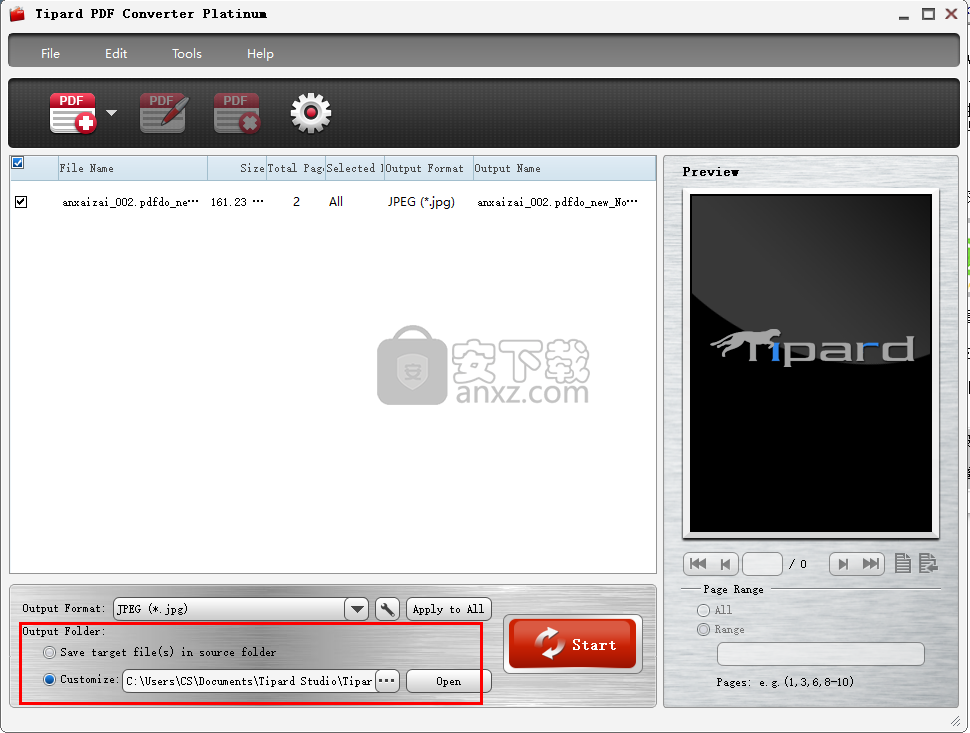Click the Size column header
970x733 pixels.
(237, 168)
